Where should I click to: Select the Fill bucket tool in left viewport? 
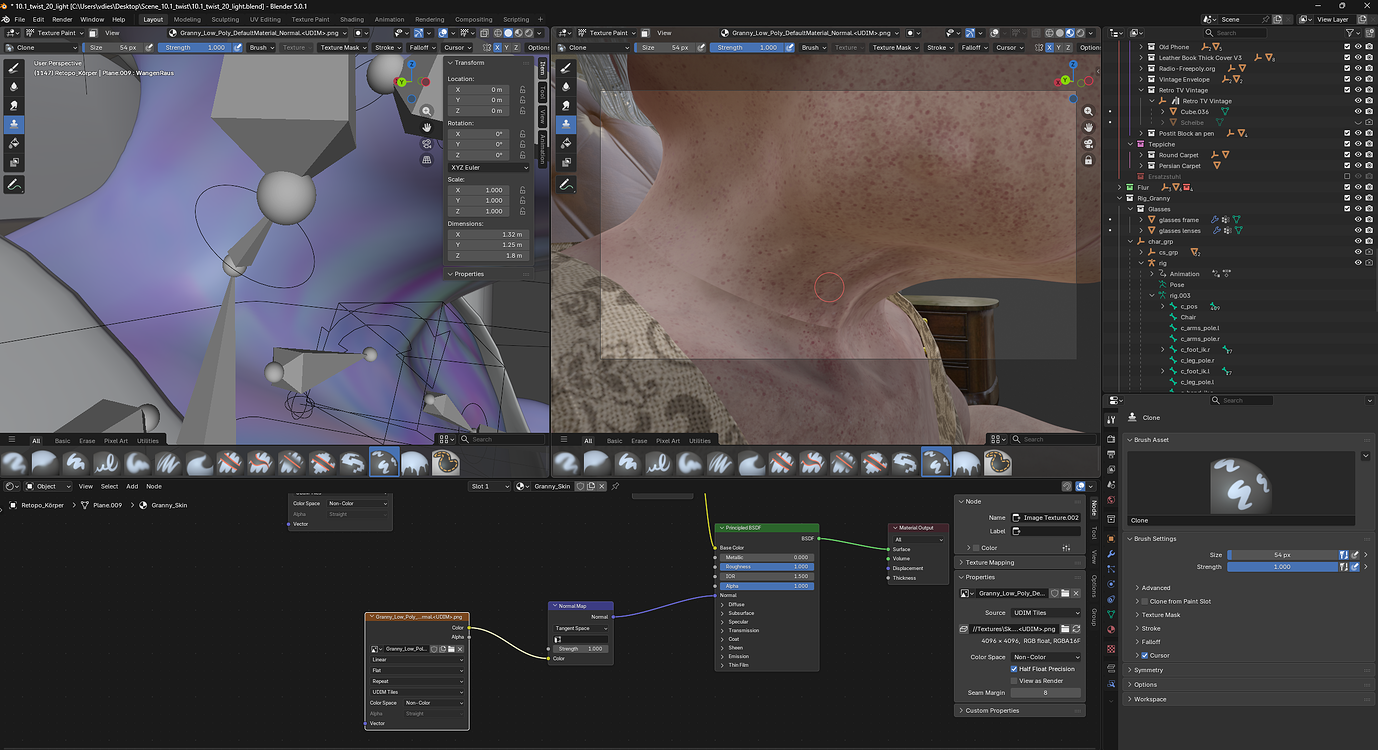(14, 143)
